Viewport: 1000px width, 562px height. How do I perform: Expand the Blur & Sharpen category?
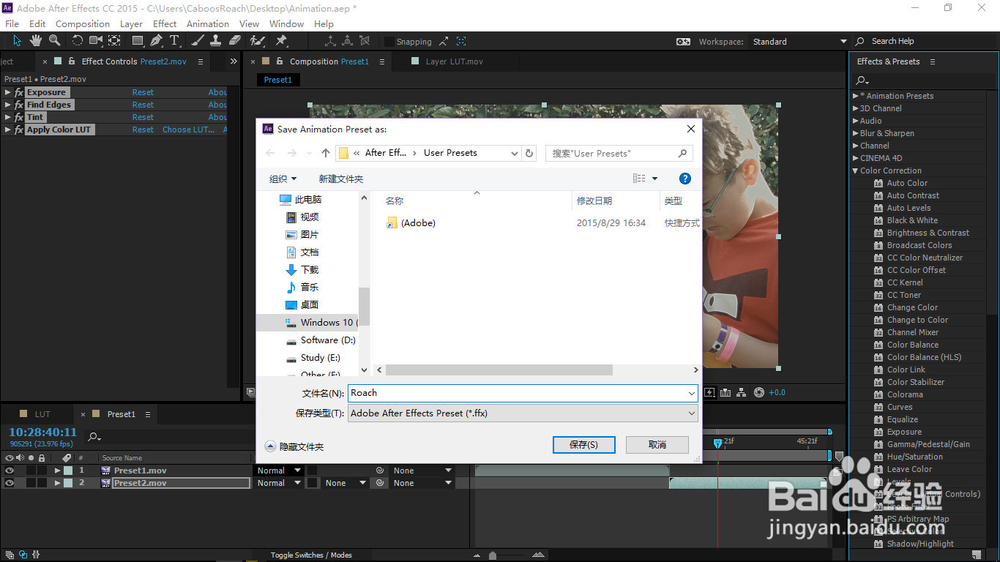coord(855,133)
